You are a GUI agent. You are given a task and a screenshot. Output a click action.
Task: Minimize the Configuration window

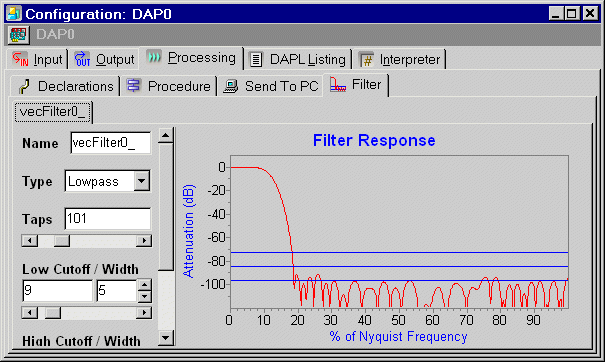(x=556, y=14)
